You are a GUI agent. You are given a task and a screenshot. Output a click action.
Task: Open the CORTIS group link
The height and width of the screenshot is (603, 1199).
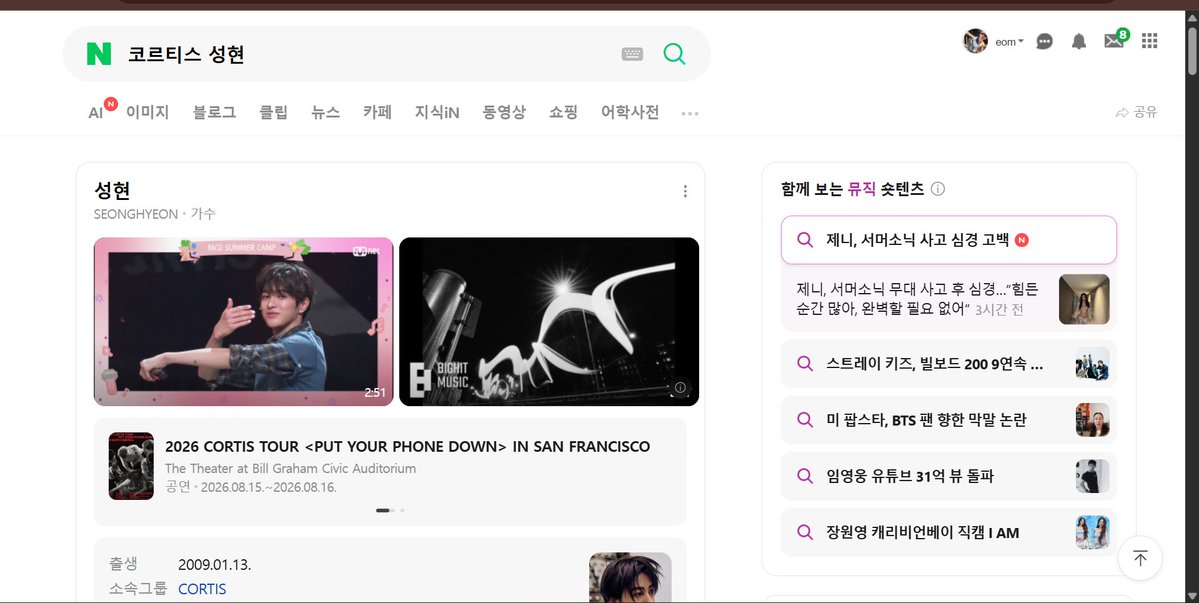(x=202, y=589)
